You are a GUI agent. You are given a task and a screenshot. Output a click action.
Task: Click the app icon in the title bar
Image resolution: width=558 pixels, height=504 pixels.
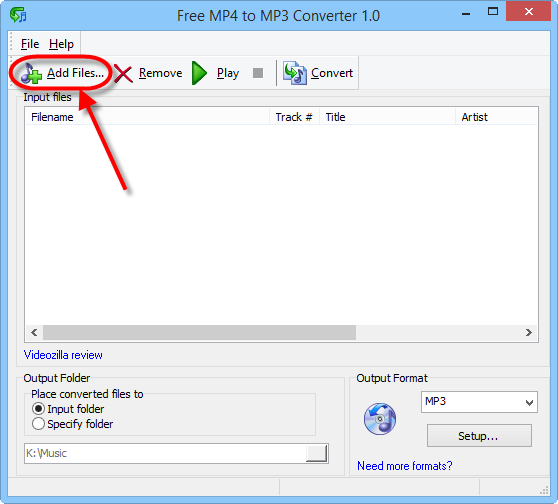(x=18, y=15)
